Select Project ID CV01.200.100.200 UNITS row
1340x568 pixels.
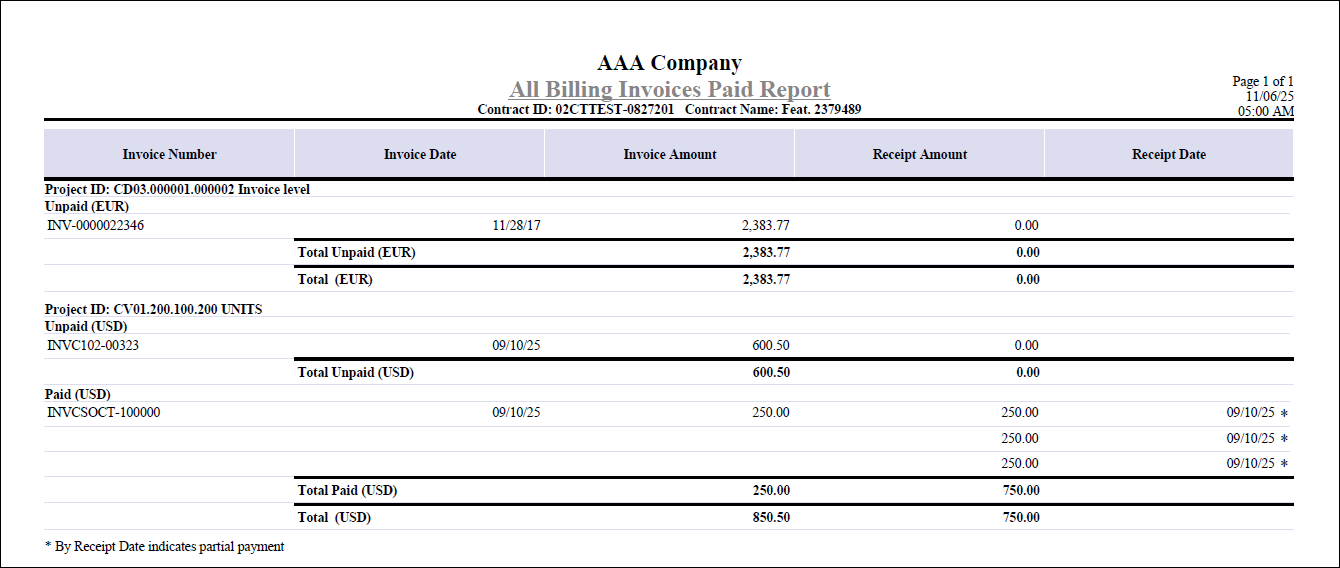153,309
